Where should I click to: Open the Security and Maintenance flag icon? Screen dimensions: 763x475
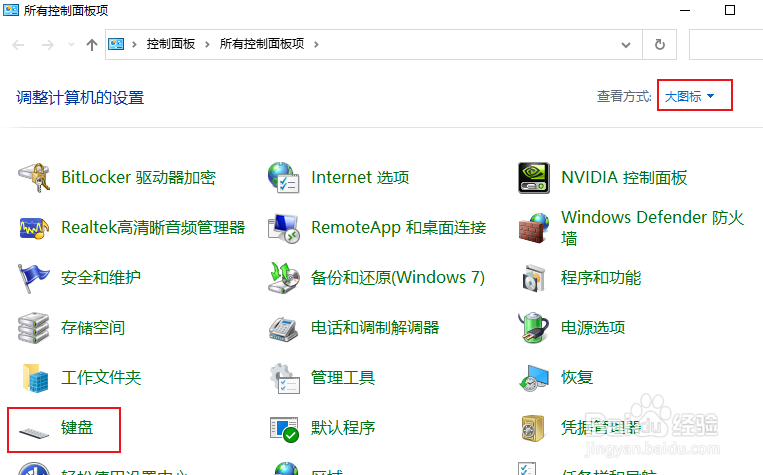[34, 278]
